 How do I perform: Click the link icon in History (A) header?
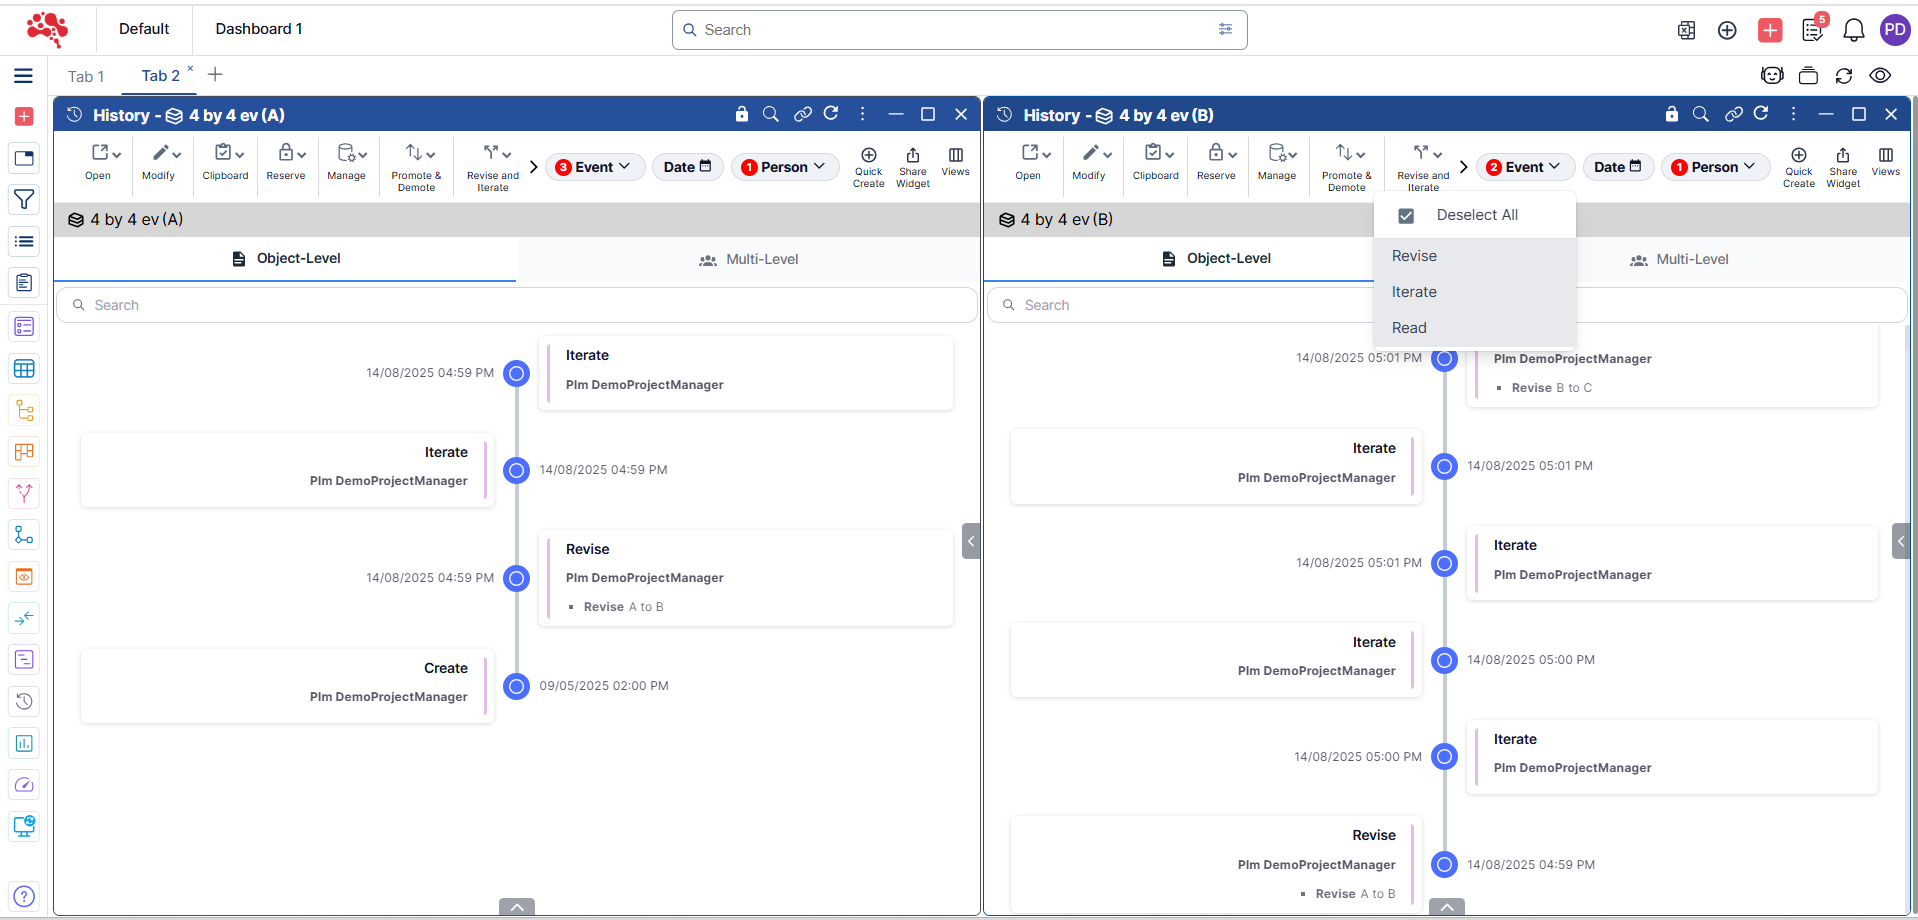coord(802,114)
